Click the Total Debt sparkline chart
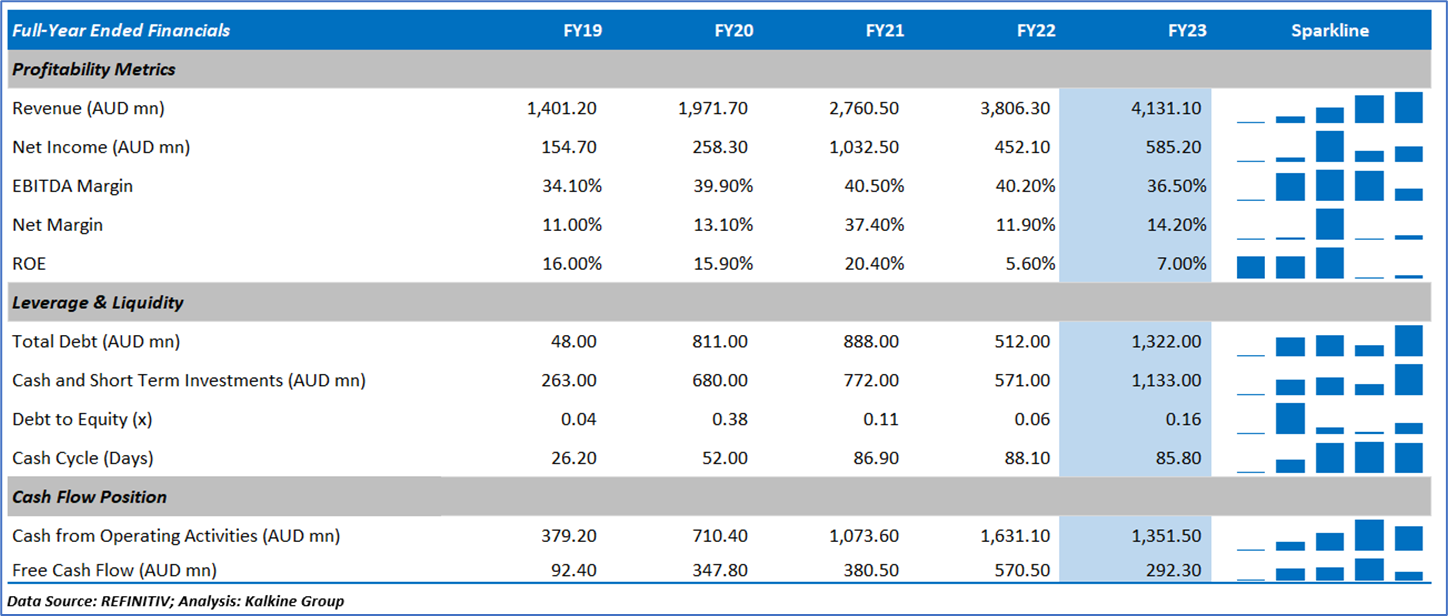 pyautogui.click(x=1329, y=342)
